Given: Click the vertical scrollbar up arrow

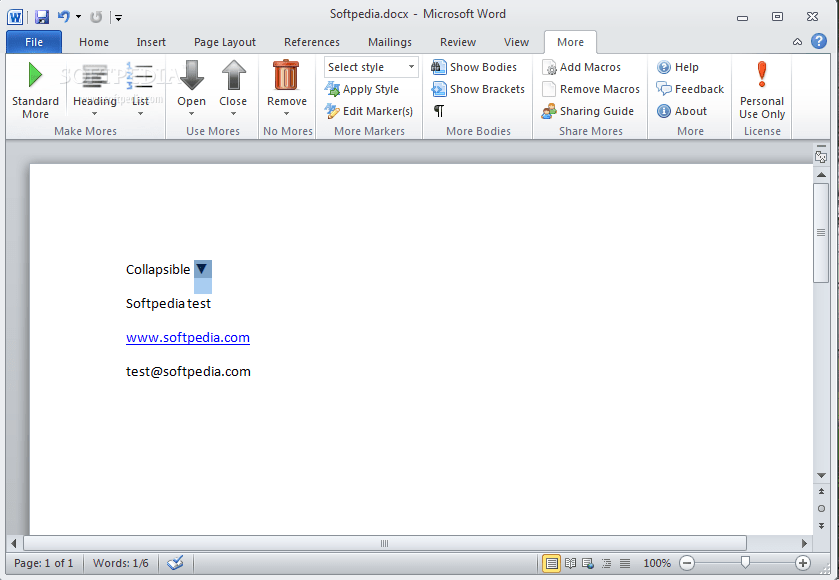Looking at the screenshot, I should coord(821,175).
